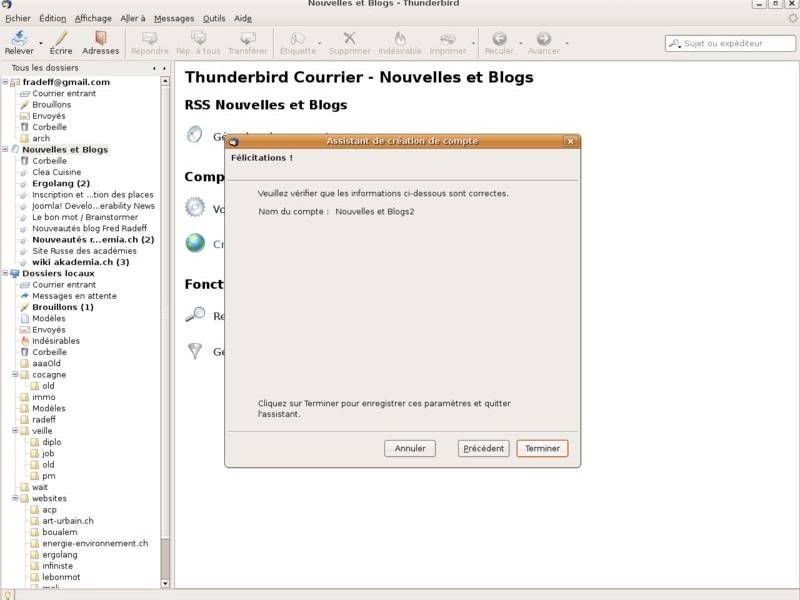
Task: Open the Outils menu
Action: pos(214,18)
